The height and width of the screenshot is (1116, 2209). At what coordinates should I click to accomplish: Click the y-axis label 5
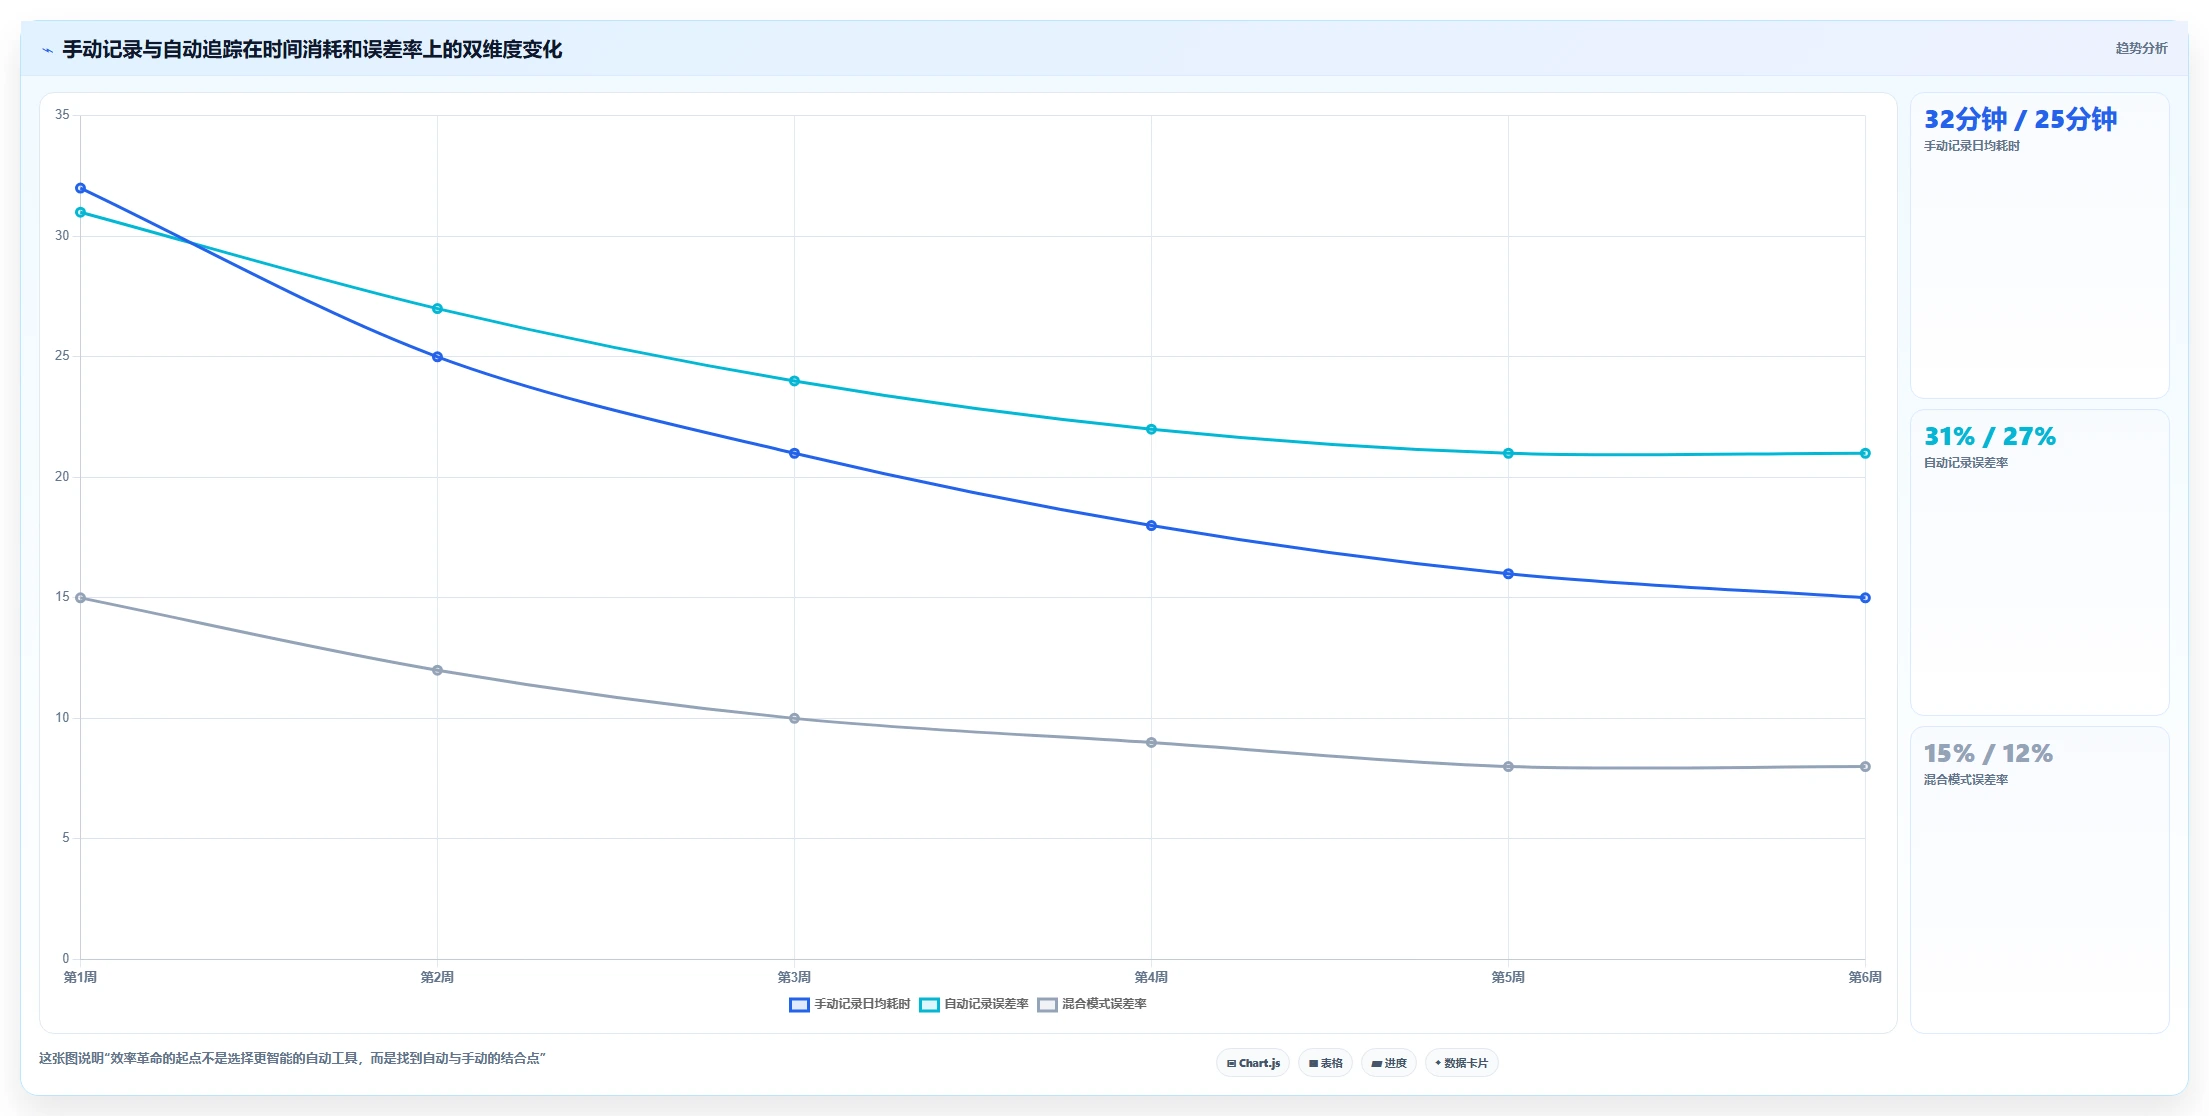click(x=66, y=838)
